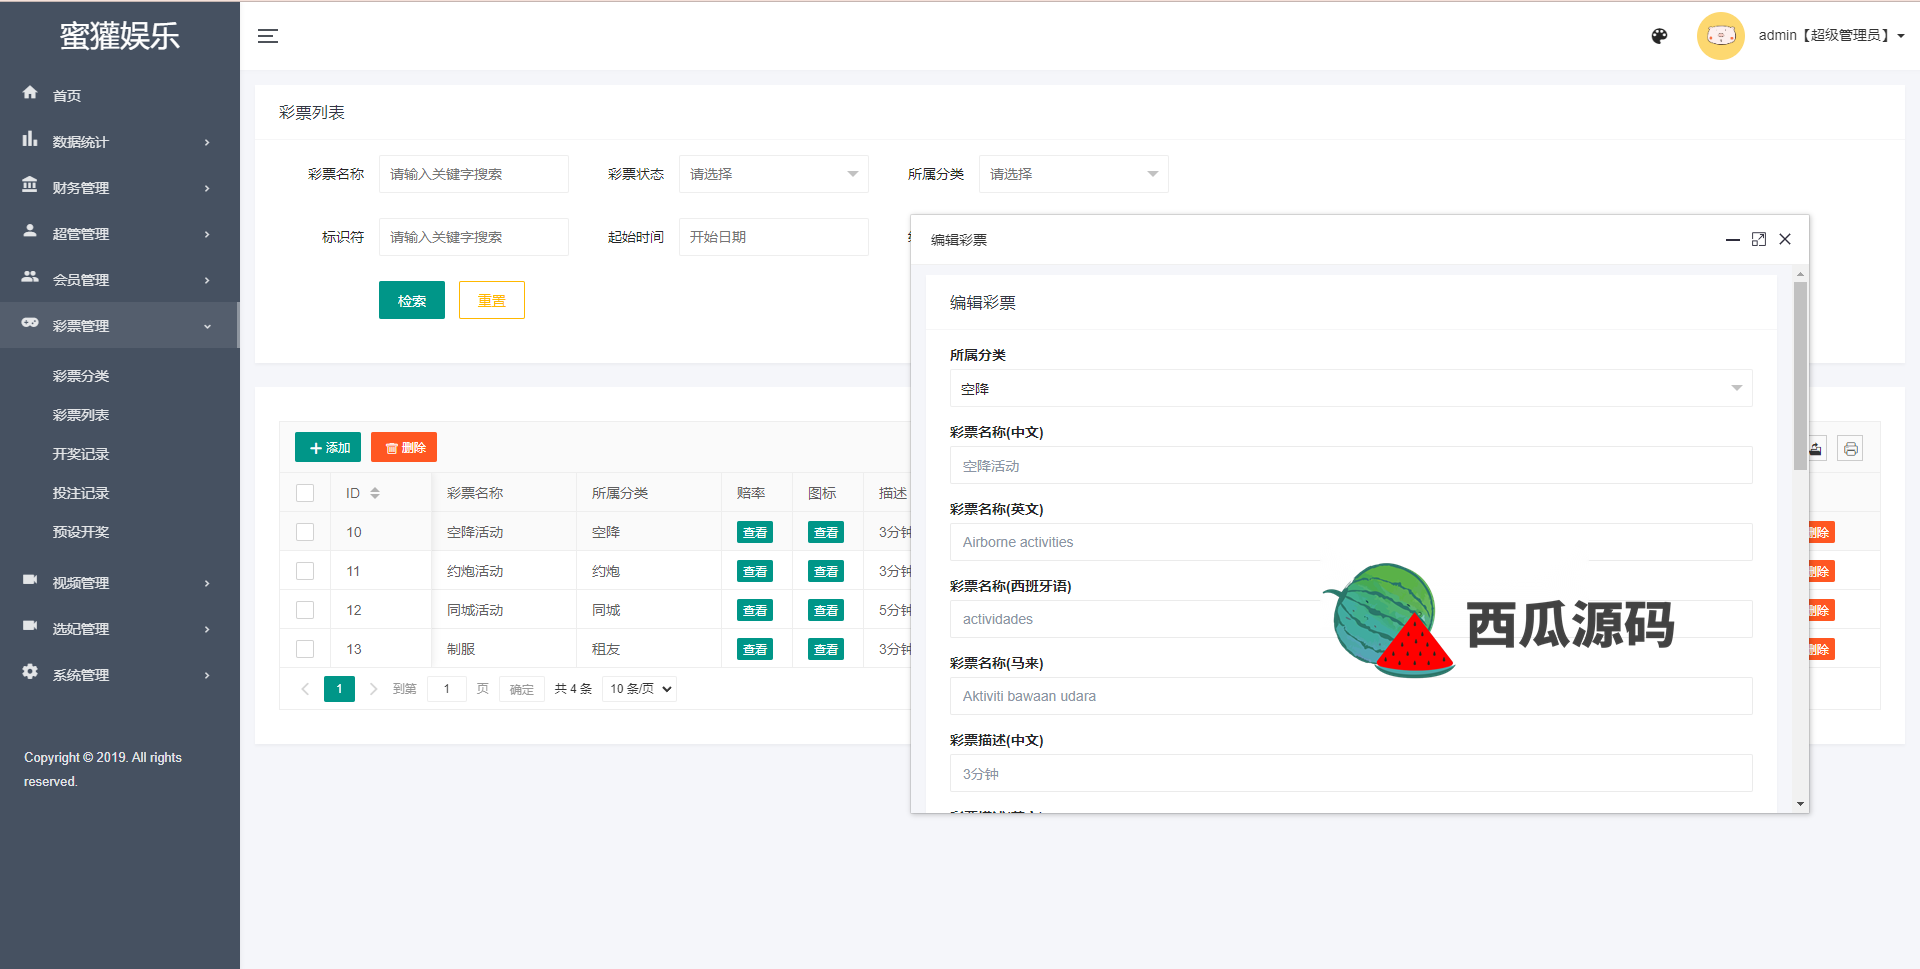Click the 确定 pagination confirm button
This screenshot has height=969, width=1920.
tap(522, 689)
